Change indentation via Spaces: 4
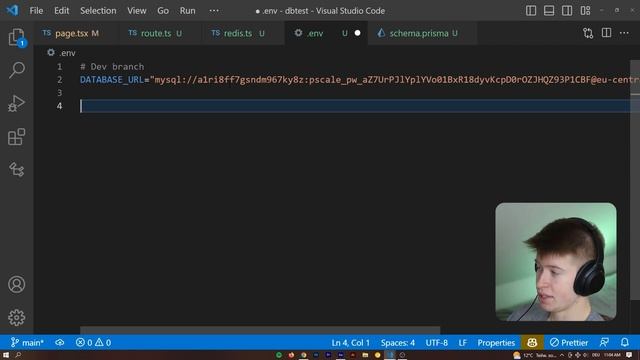Image resolution: width=640 pixels, height=360 pixels. point(398,342)
